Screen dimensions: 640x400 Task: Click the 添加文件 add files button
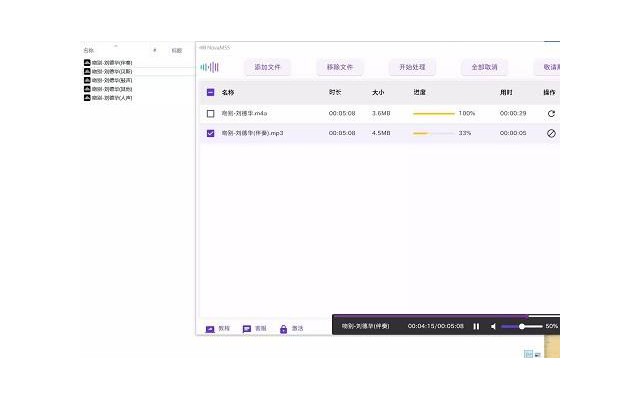[x=267, y=67]
